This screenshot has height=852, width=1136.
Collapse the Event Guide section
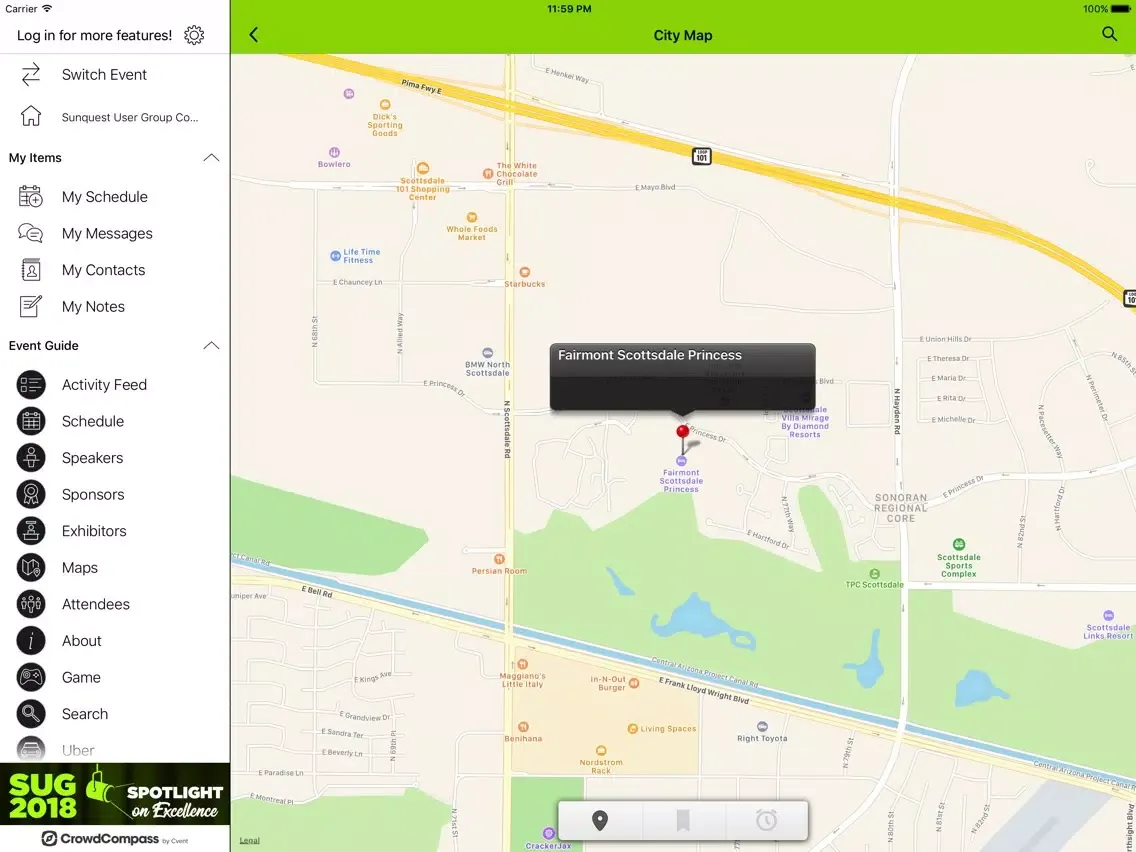(211, 346)
